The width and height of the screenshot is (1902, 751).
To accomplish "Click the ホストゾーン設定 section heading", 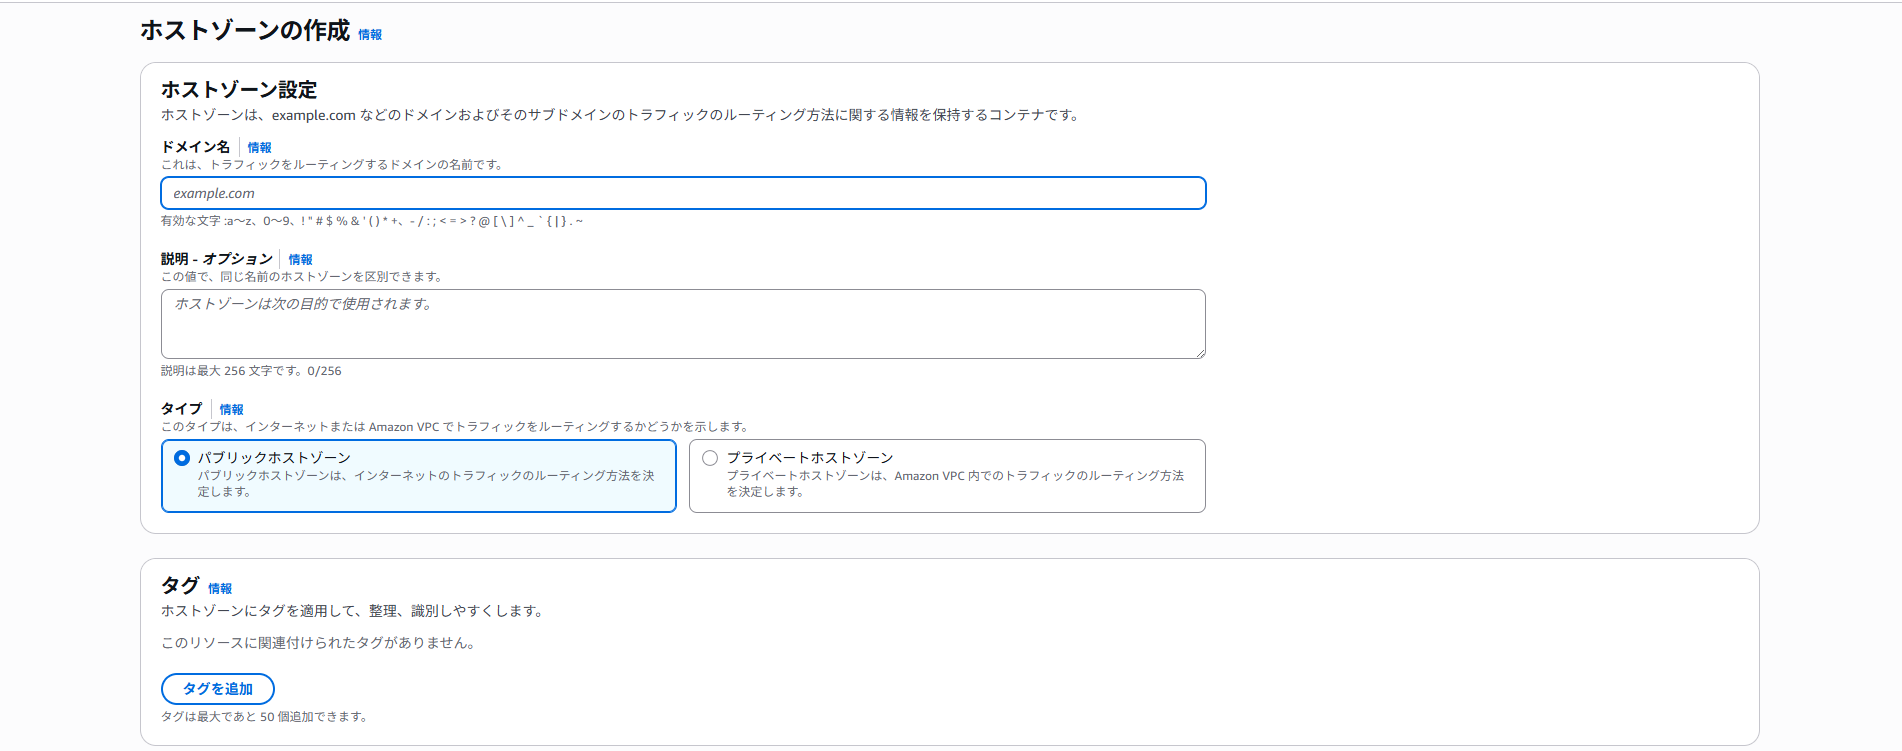I will pos(239,90).
